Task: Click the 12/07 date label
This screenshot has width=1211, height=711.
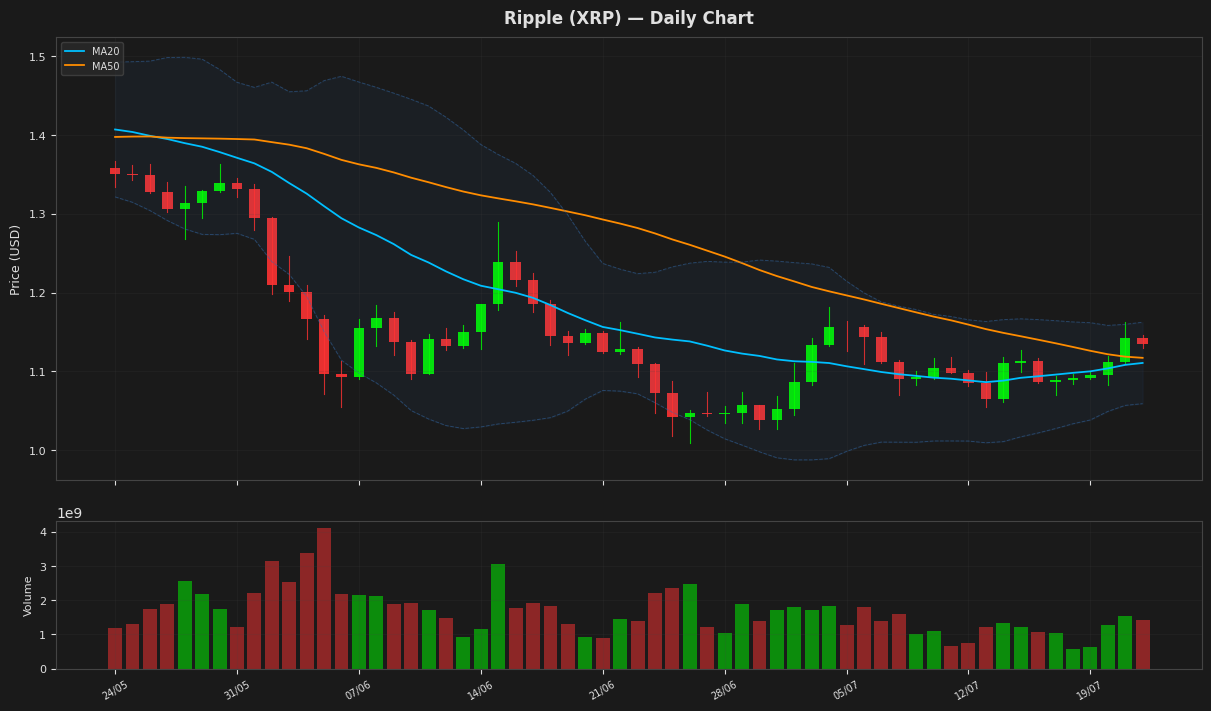Action: pyautogui.click(x=967, y=690)
